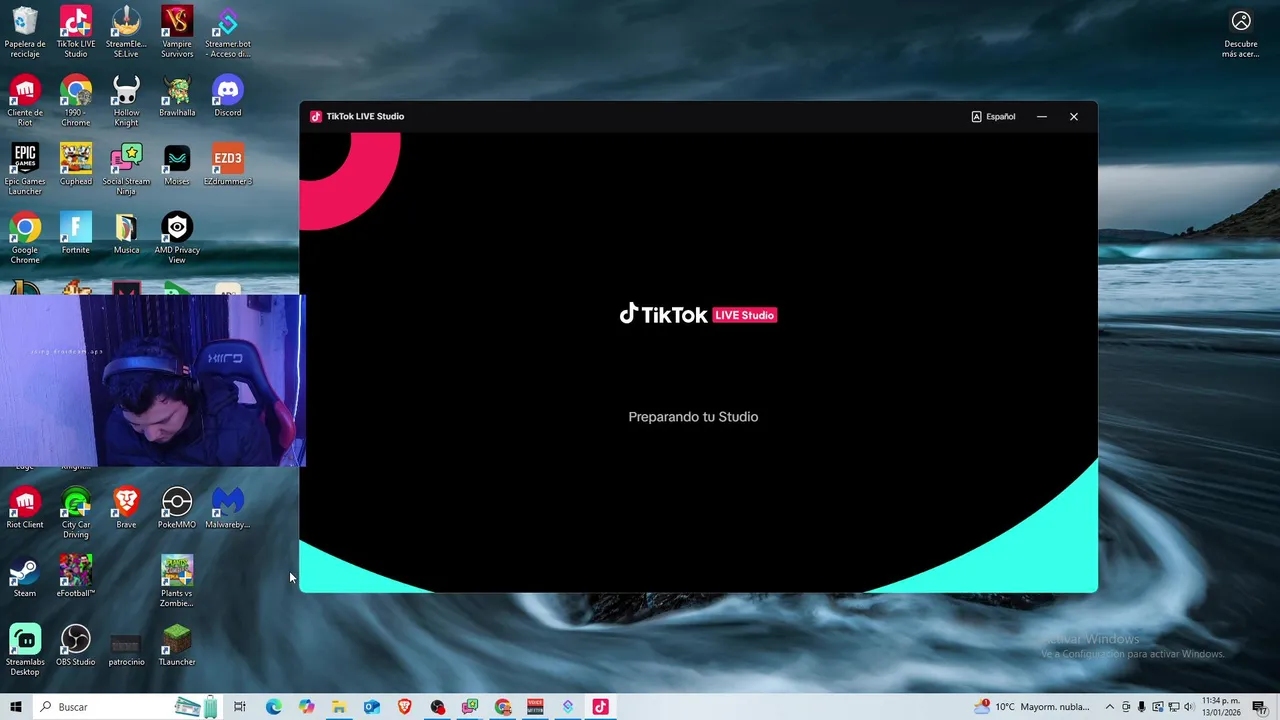Viewport: 1280px width, 720px height.
Task: Select the AMD Privacy View desktop icon
Action: [x=177, y=238]
